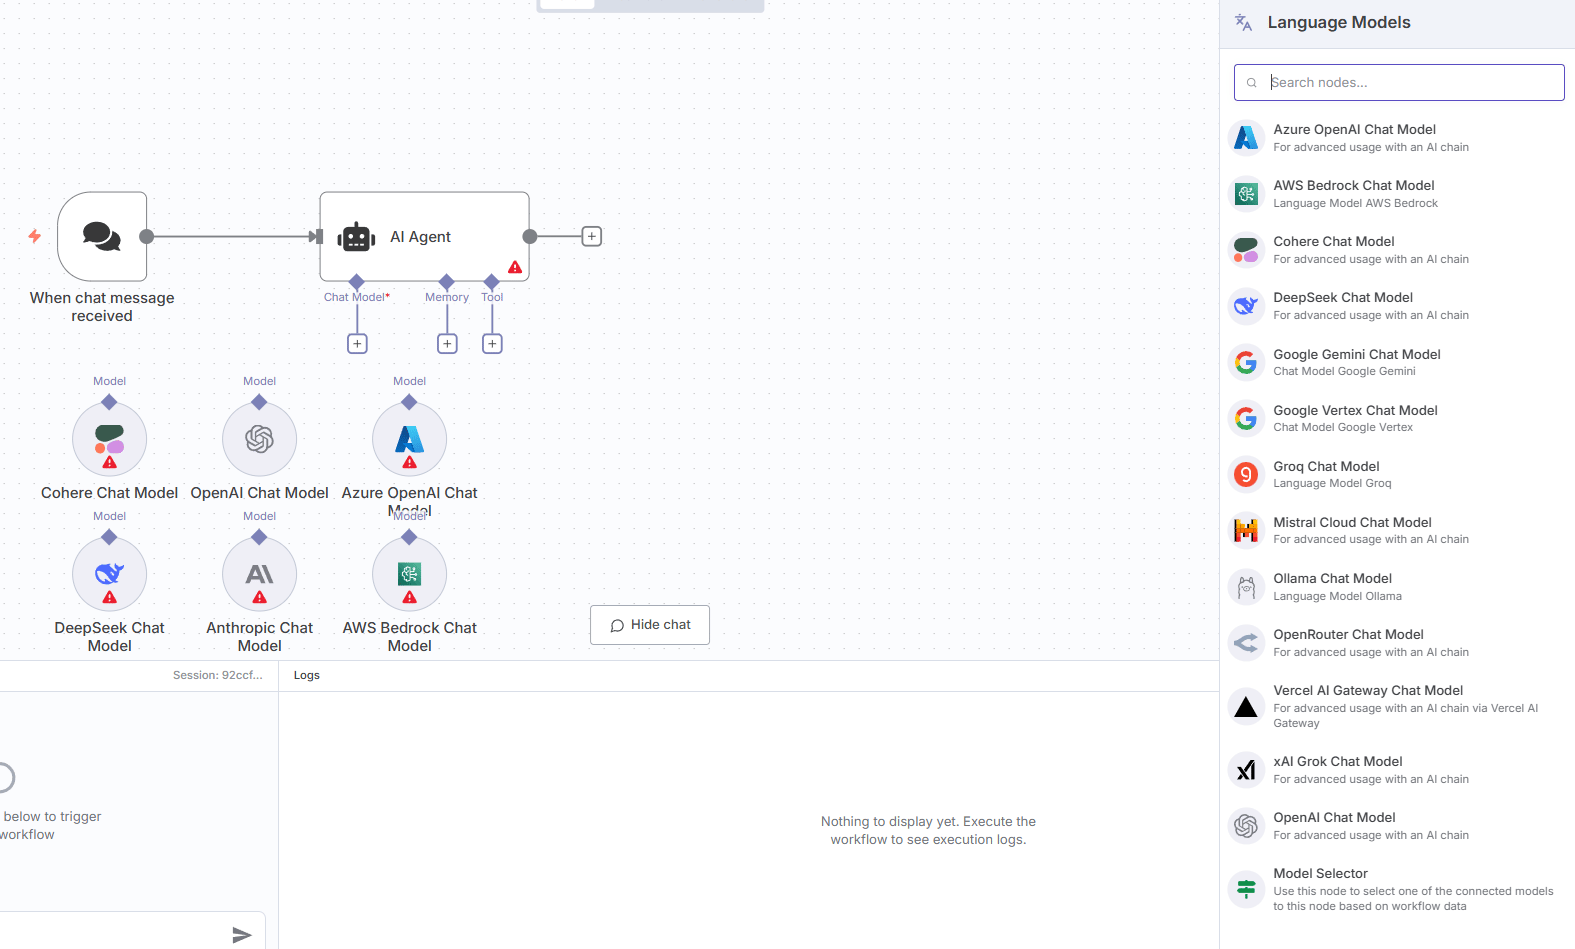Choose Azure OpenAI Chat Model from list
This screenshot has width=1575, height=949.
click(1397, 138)
